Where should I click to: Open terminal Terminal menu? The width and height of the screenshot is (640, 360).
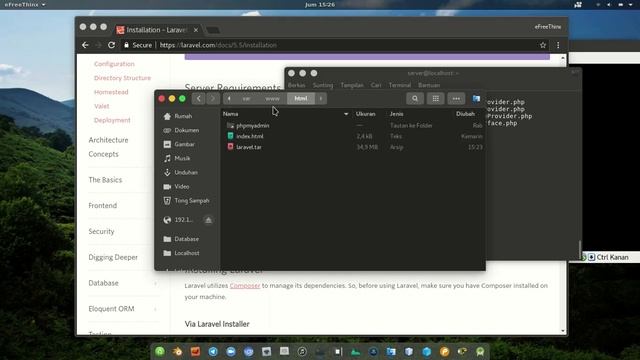click(400, 85)
